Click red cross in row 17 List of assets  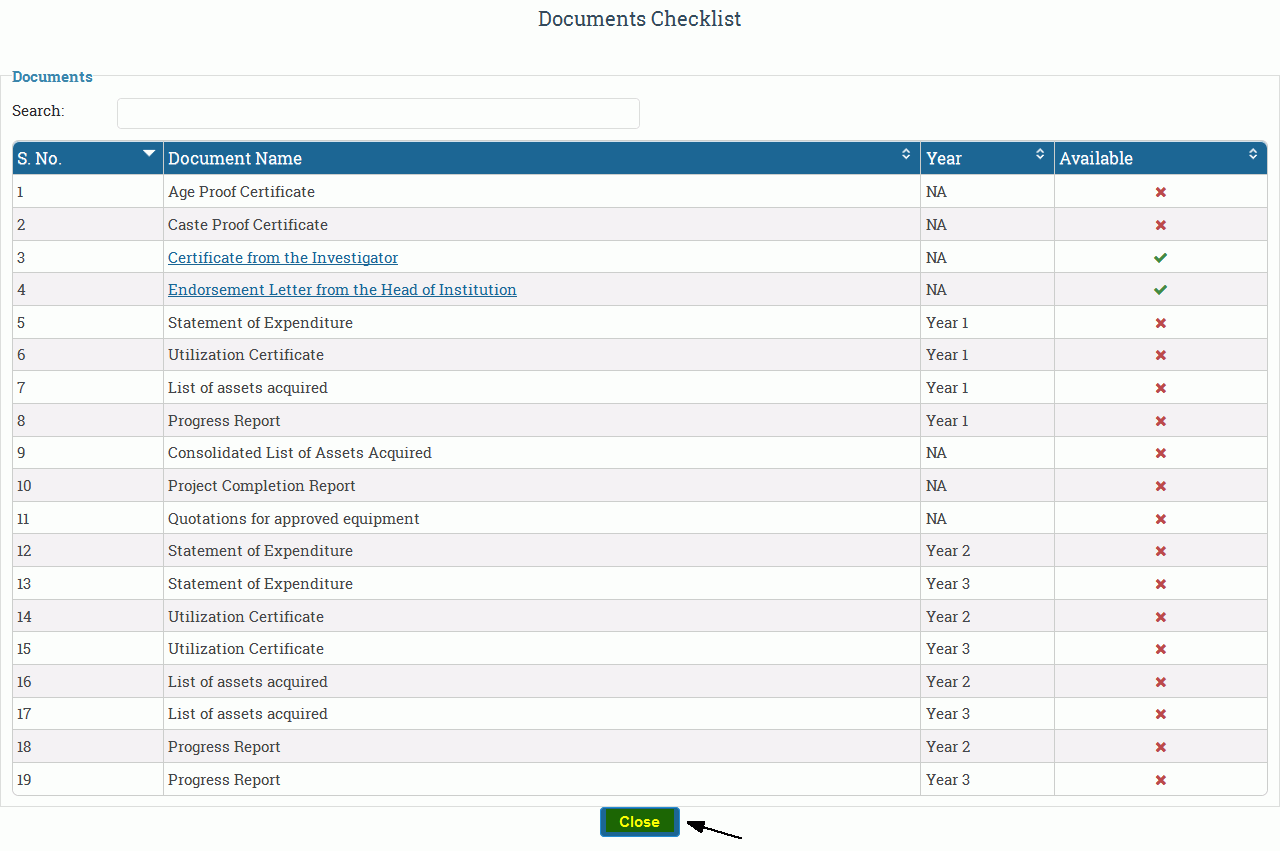pyautogui.click(x=1161, y=714)
